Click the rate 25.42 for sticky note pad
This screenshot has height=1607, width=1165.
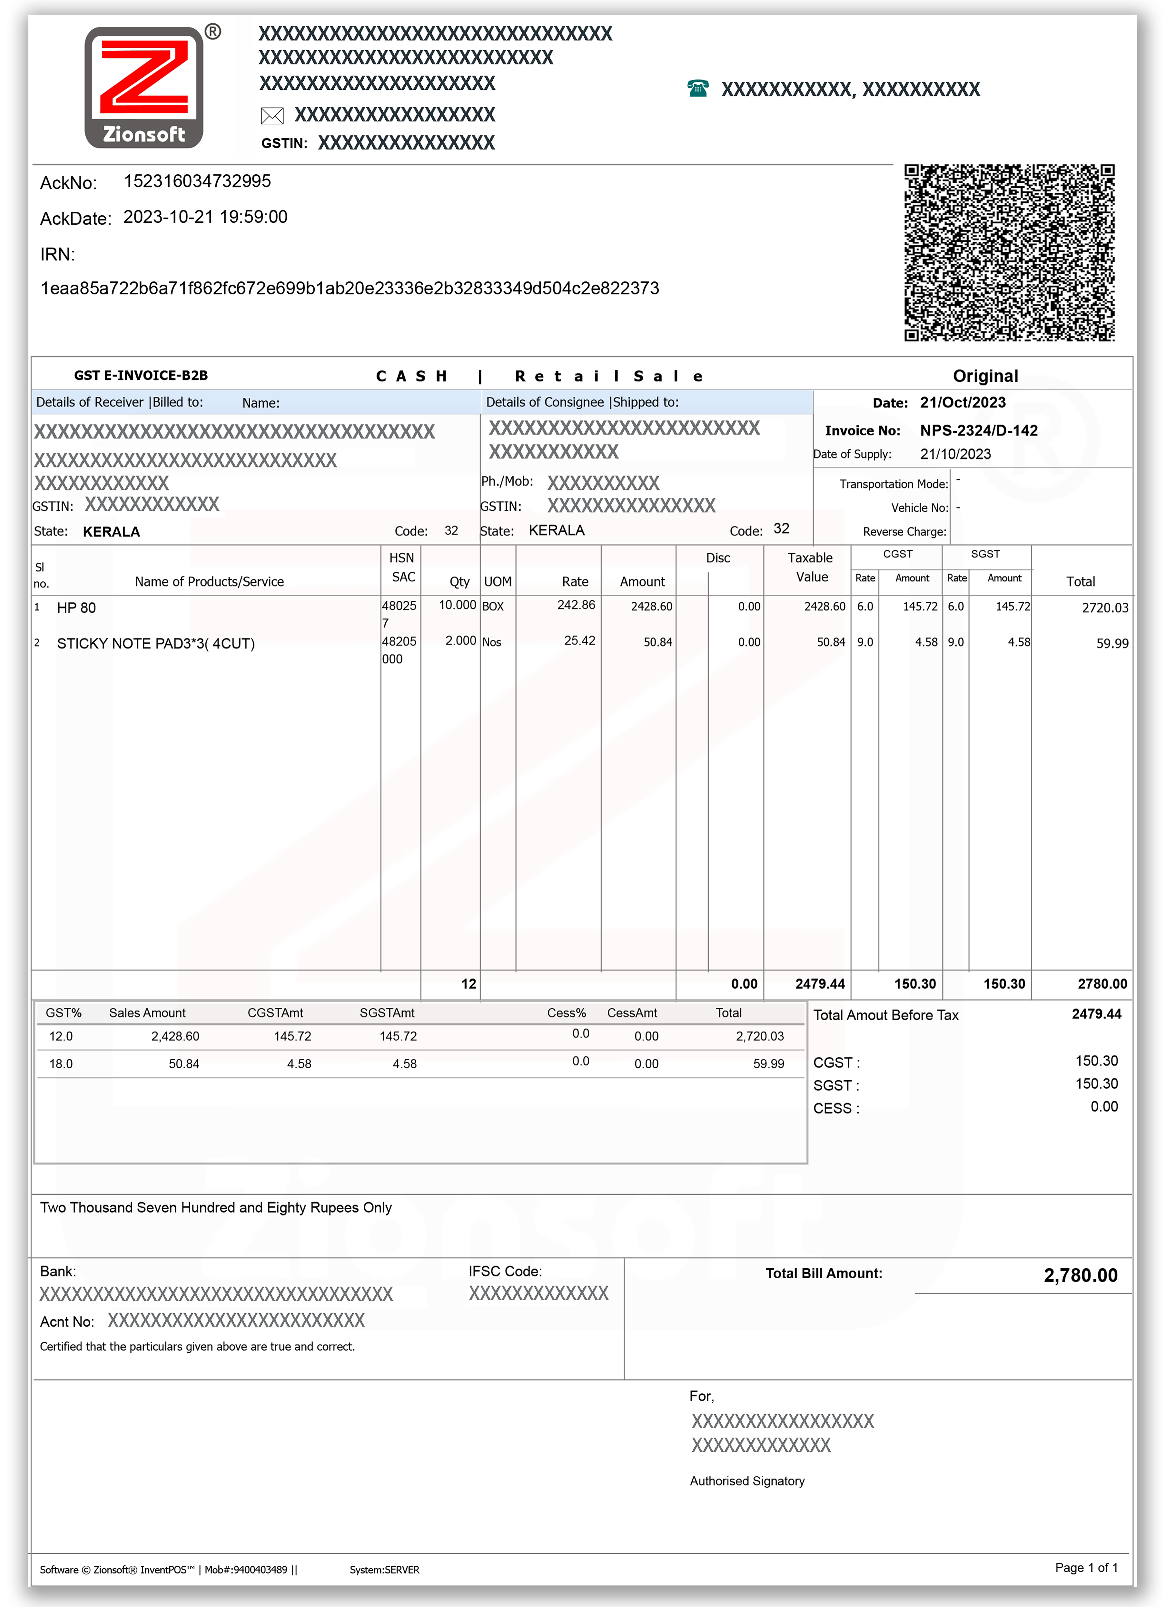tap(580, 641)
